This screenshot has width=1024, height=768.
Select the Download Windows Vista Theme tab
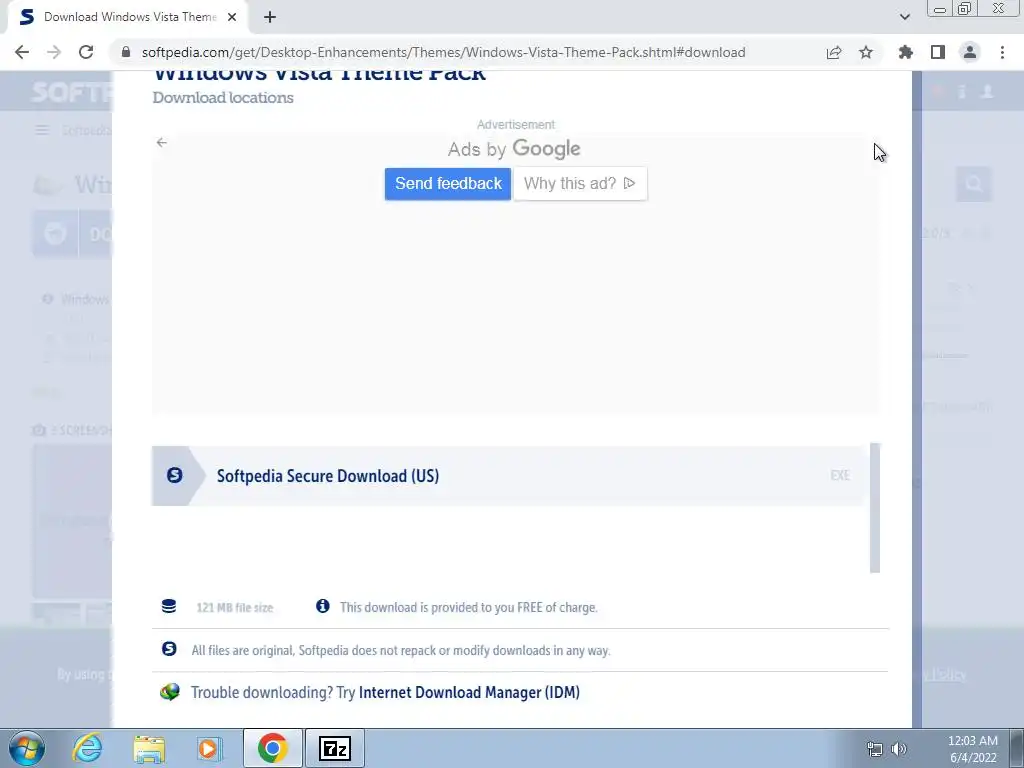point(127,17)
